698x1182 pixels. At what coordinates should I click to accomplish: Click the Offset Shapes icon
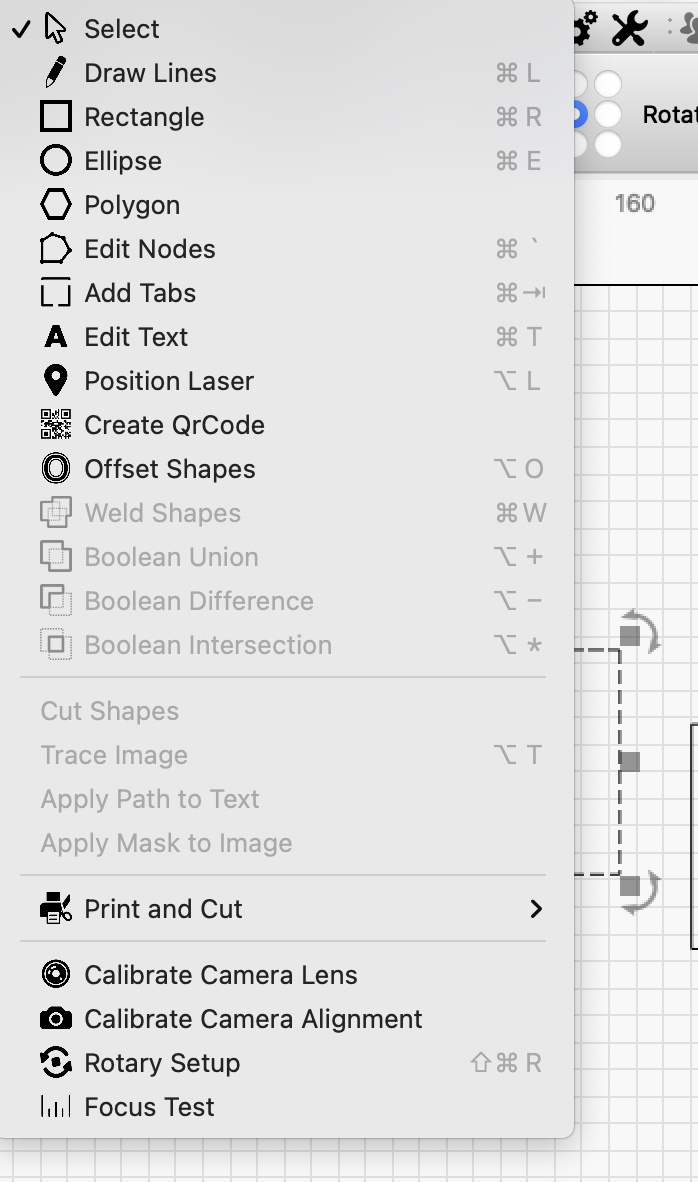tap(55, 469)
